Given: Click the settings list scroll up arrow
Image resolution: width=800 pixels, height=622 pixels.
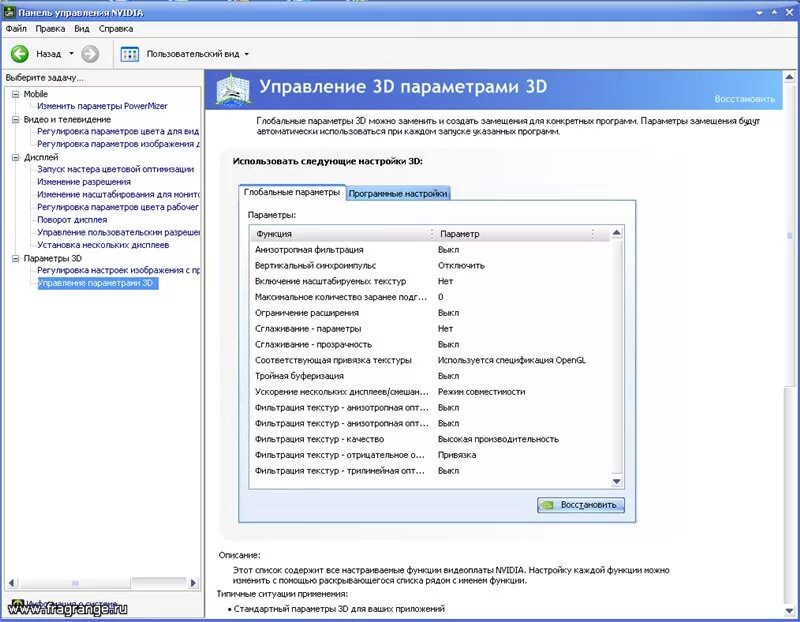Looking at the screenshot, I should 616,233.
